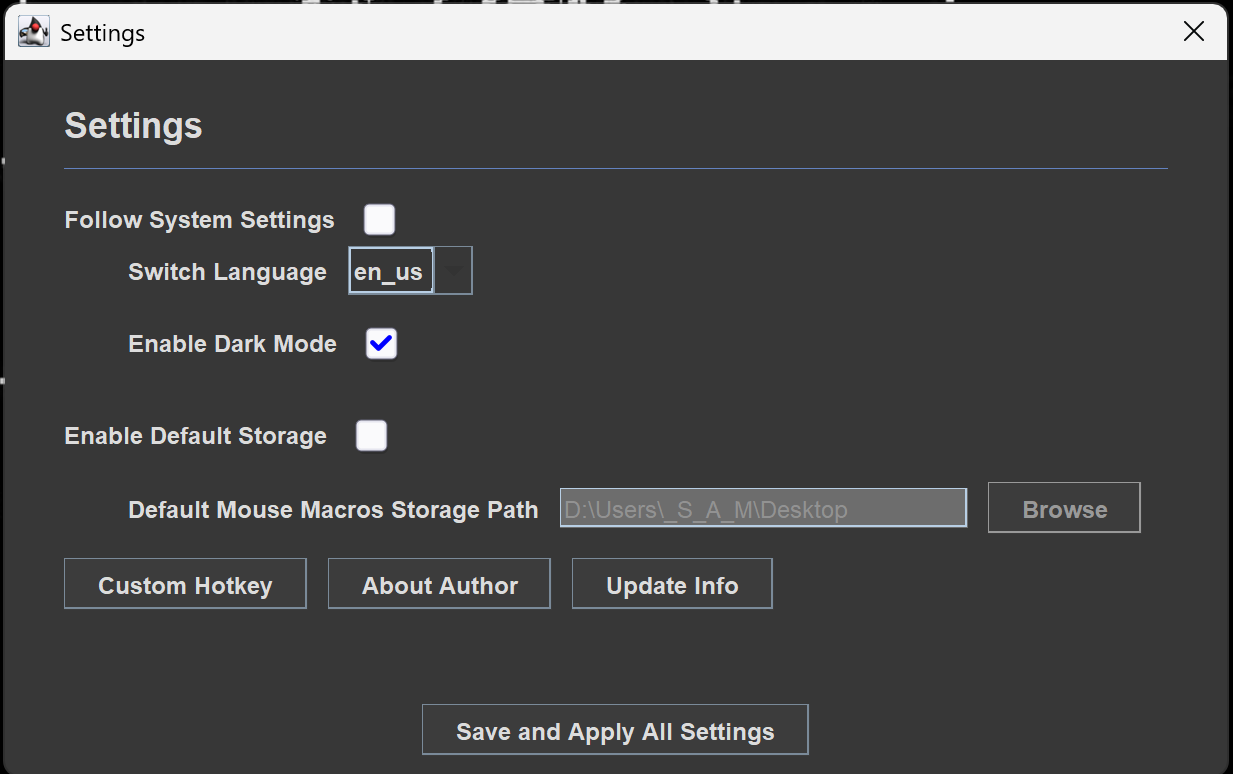Click the Switch Language label
1233x774 pixels.
227,271
